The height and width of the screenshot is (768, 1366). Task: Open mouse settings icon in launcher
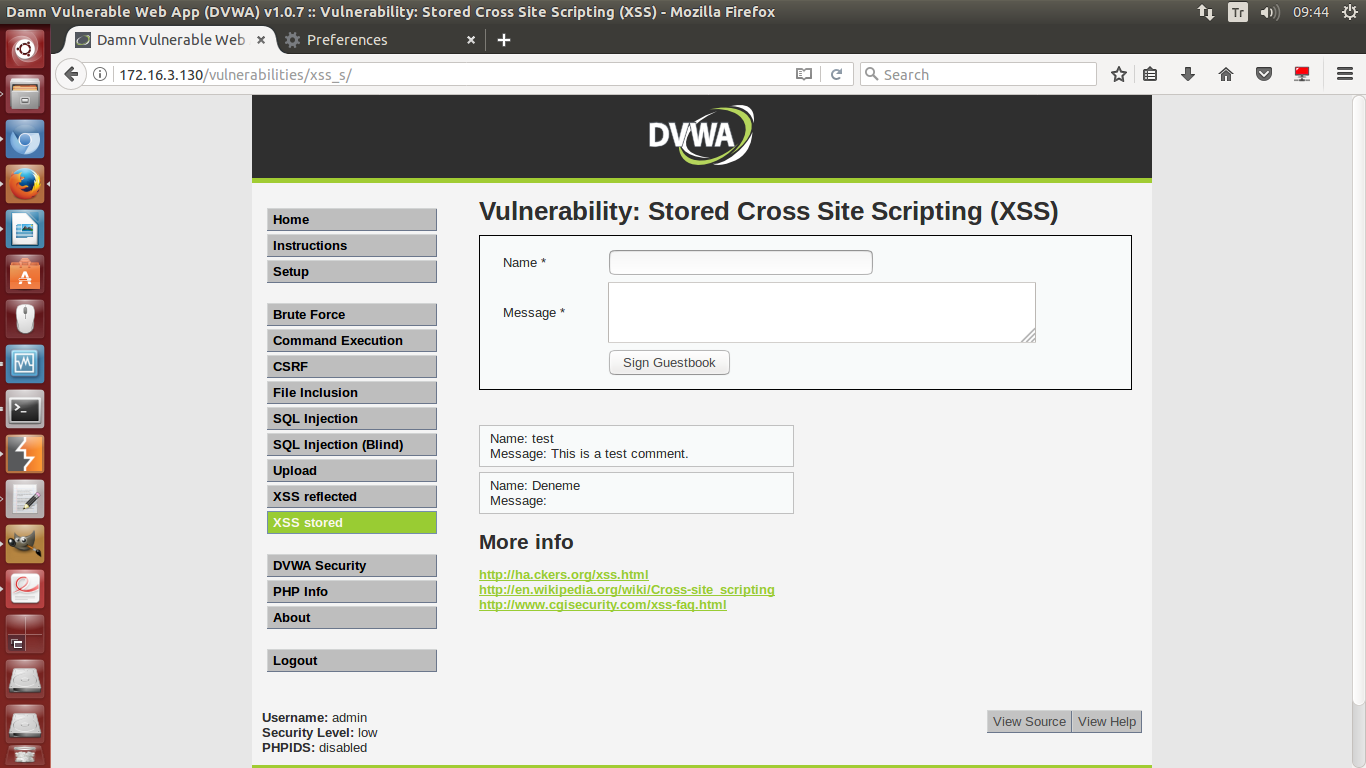click(25, 319)
